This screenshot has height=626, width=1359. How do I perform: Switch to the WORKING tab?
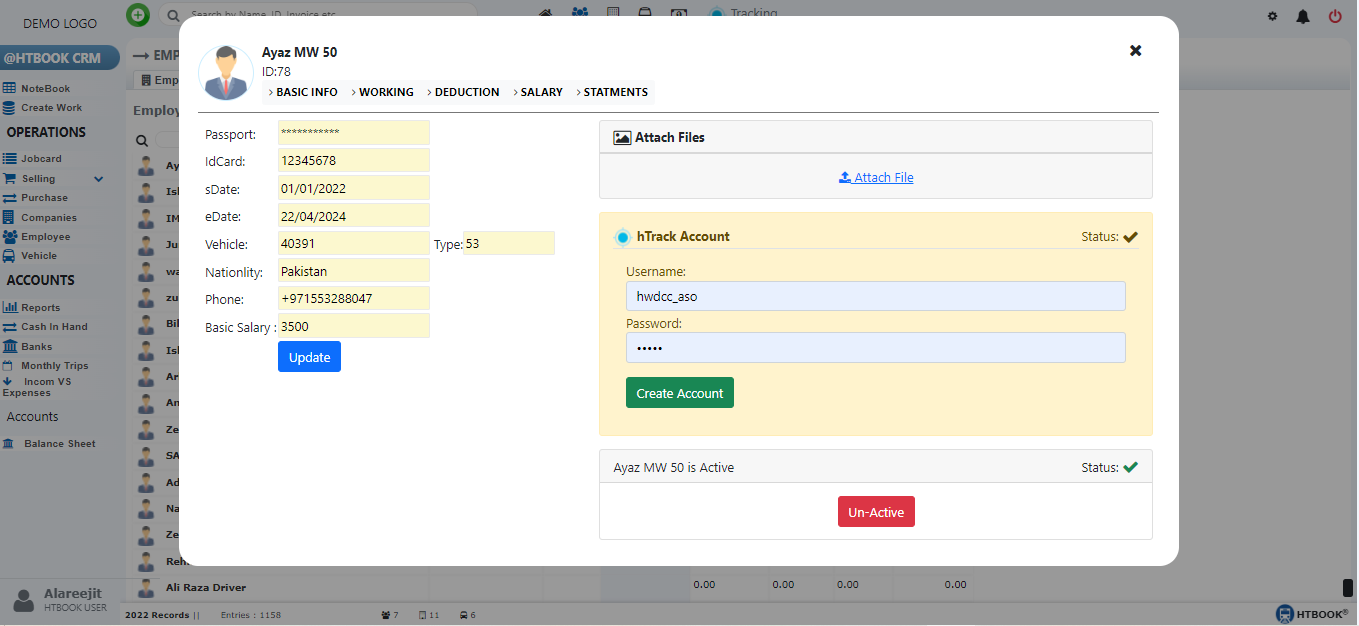pos(385,92)
